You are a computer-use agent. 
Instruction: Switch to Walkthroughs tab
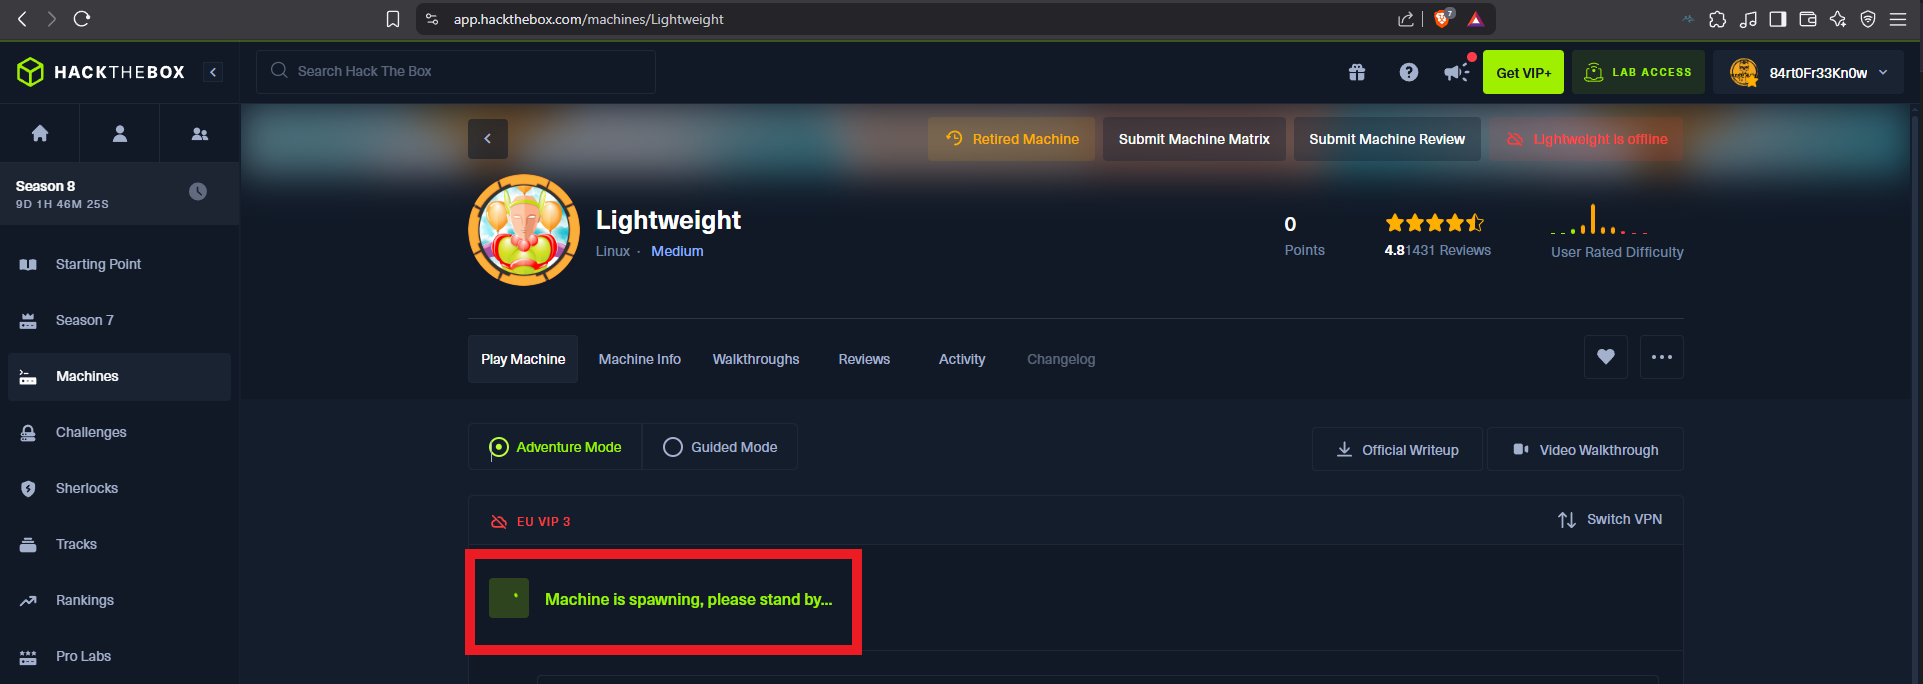pos(756,359)
